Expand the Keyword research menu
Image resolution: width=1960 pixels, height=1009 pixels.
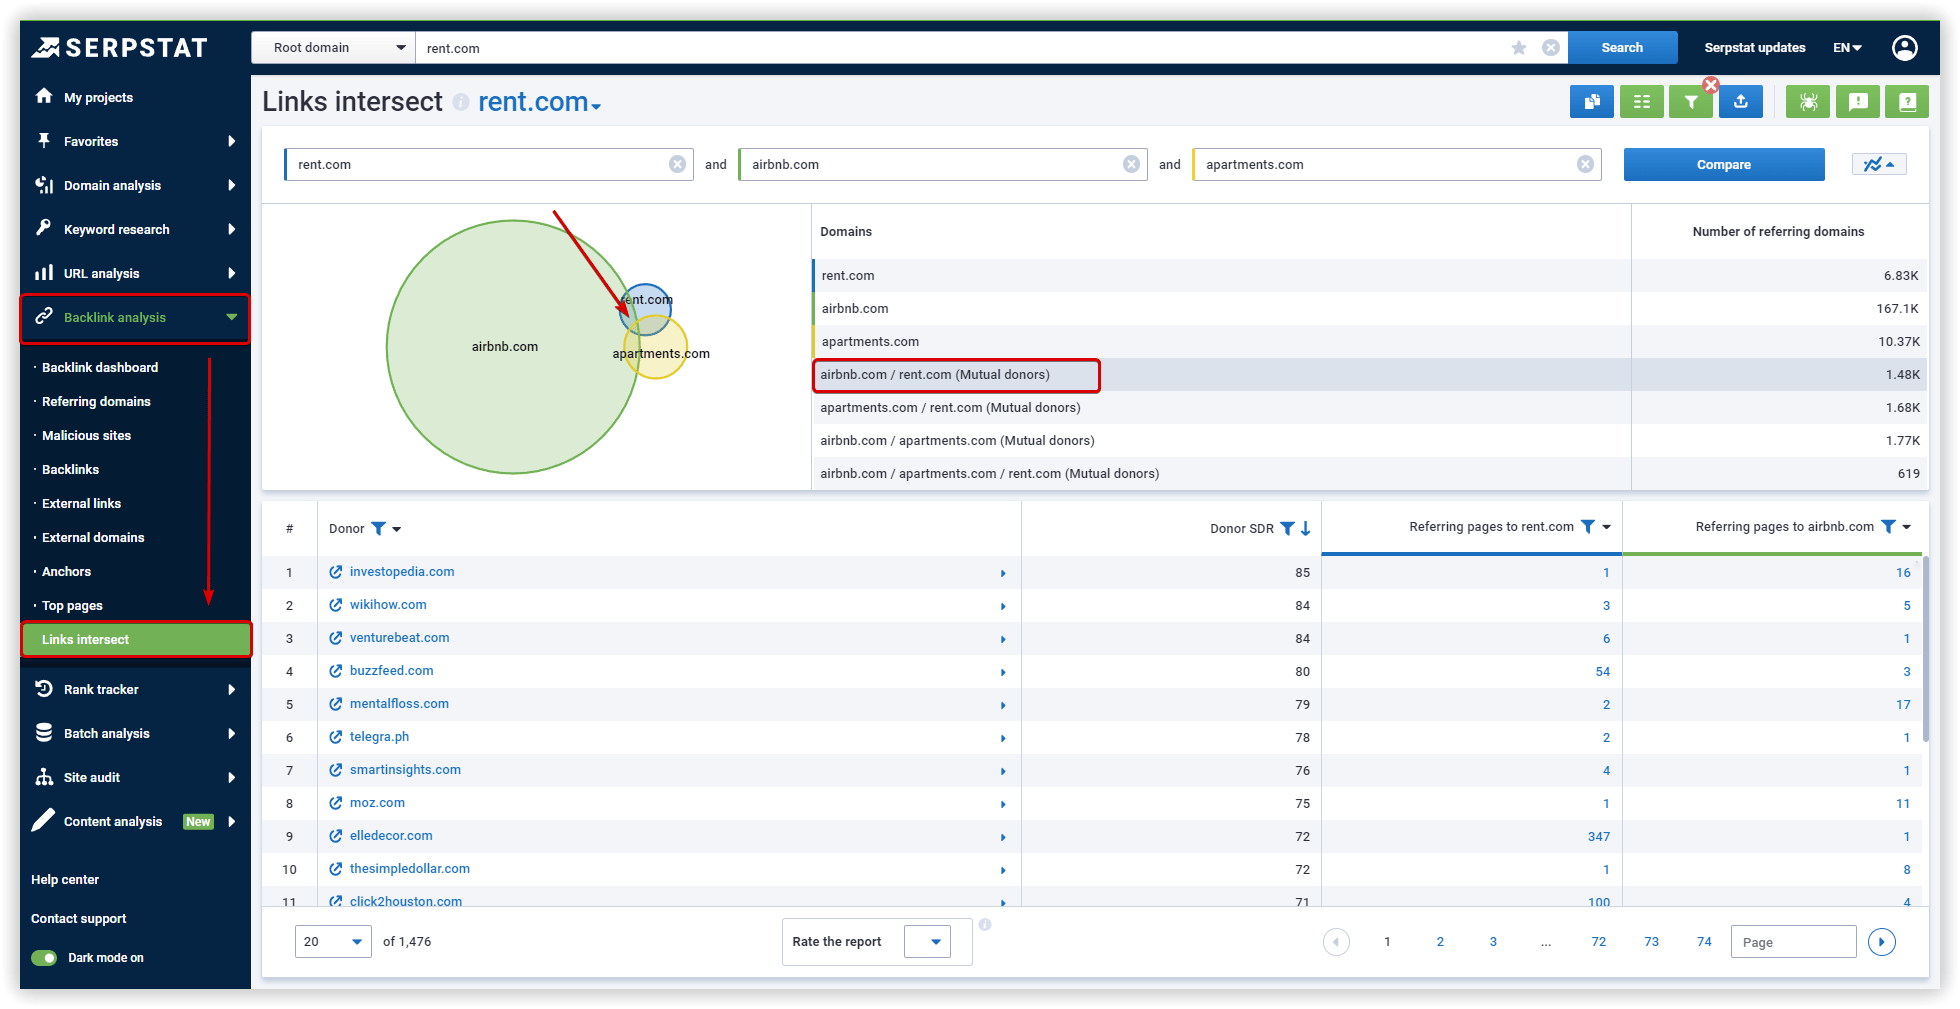[135, 230]
